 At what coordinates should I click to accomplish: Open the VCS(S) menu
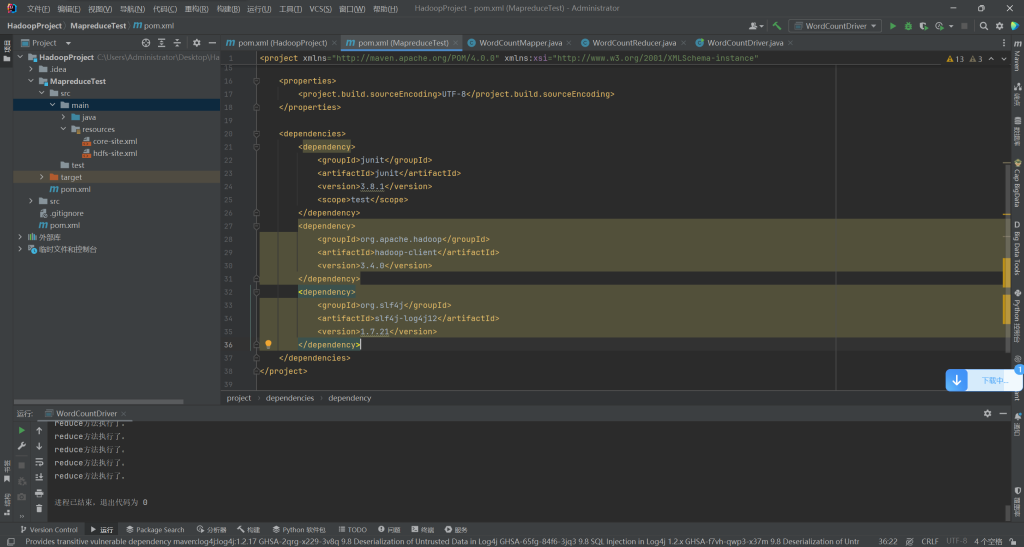click(320, 8)
